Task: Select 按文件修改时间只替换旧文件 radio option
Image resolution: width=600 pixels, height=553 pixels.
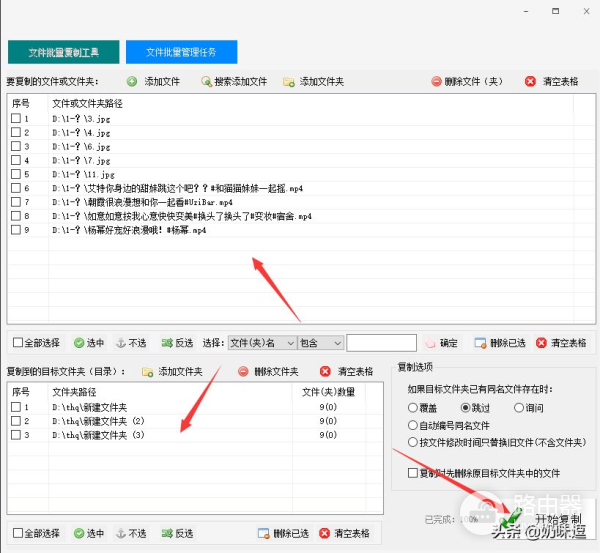Action: click(412, 442)
